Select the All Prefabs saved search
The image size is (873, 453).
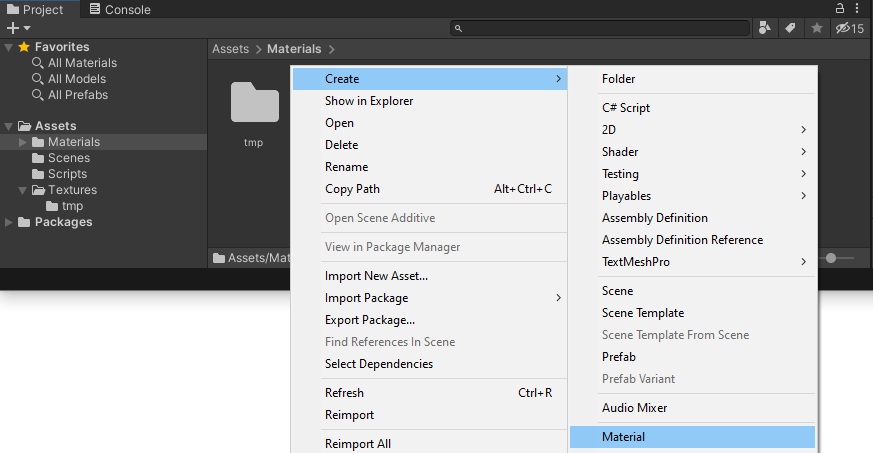coord(78,95)
